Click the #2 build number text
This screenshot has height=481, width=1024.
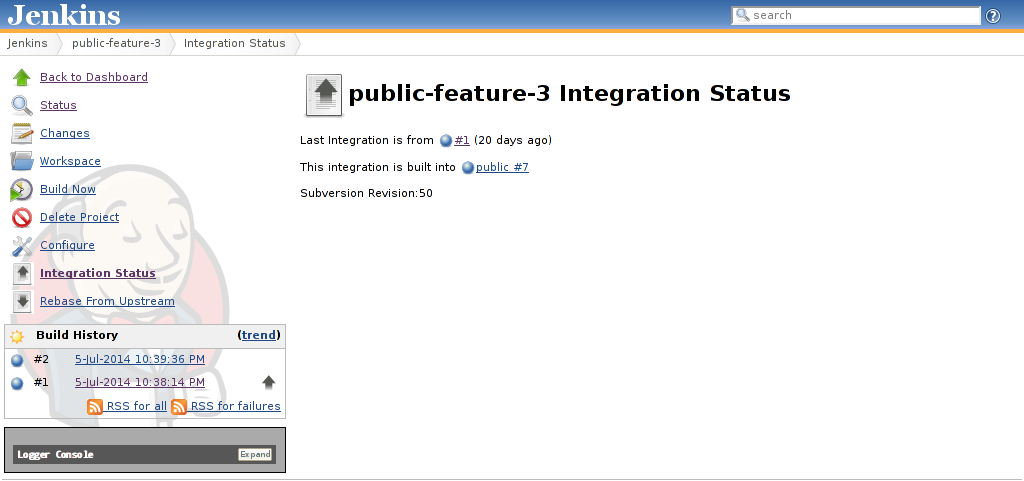pos(41,360)
